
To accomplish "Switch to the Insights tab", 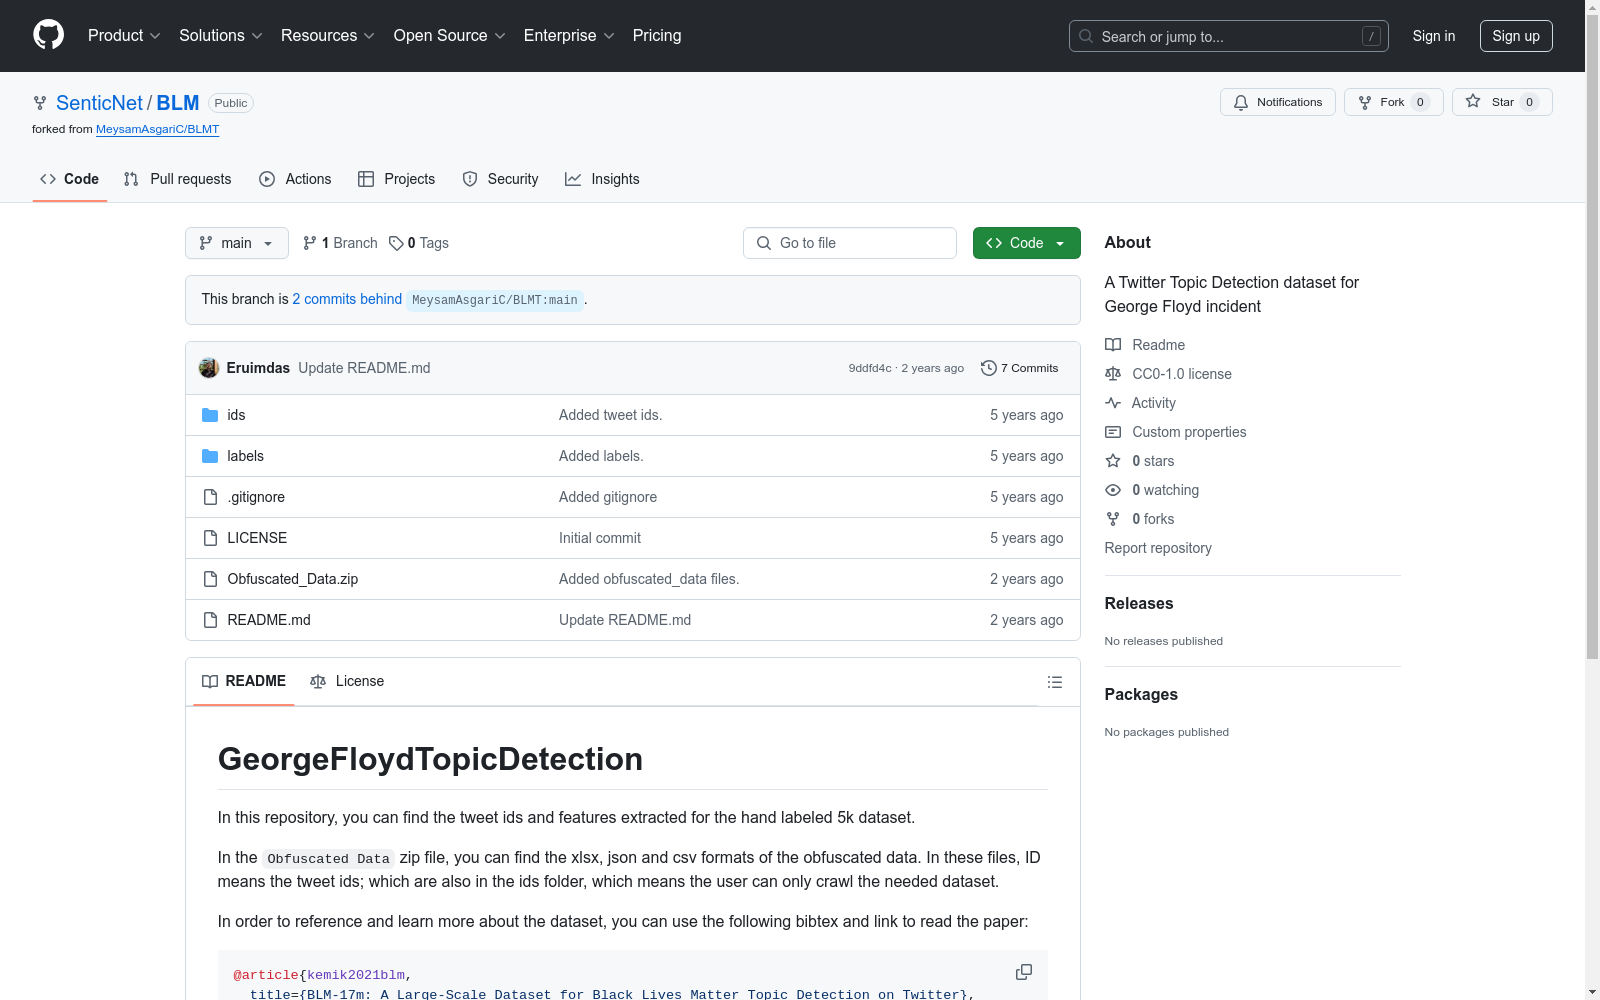I will (x=602, y=179).
